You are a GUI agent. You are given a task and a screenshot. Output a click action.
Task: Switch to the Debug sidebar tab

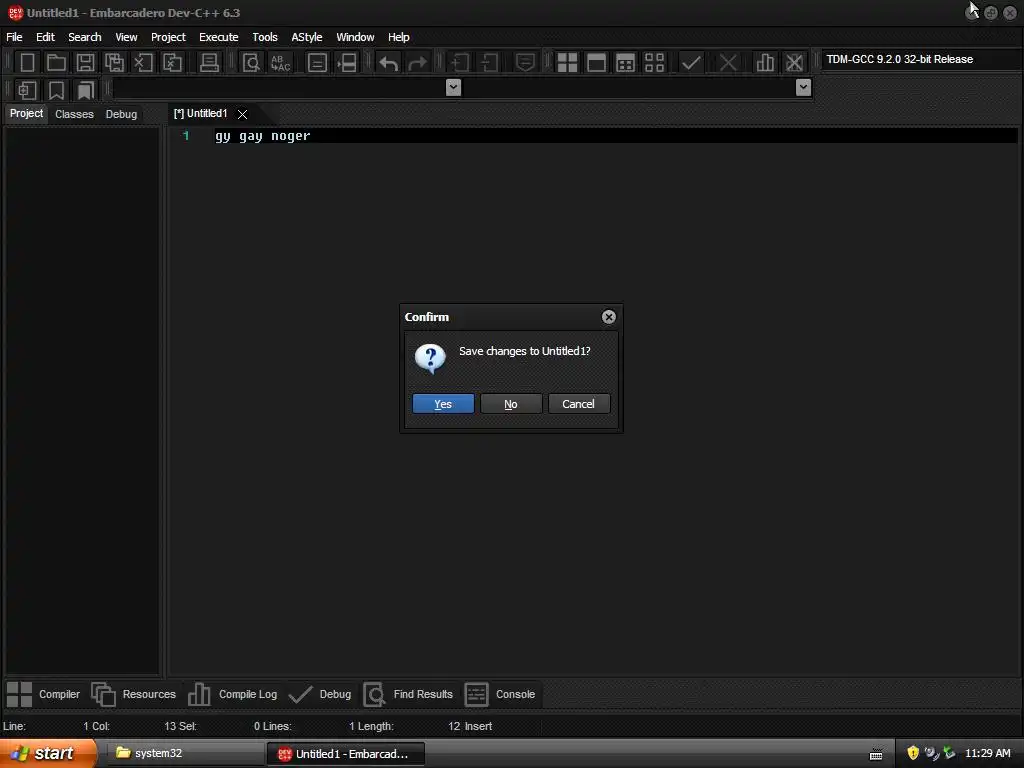pos(121,114)
